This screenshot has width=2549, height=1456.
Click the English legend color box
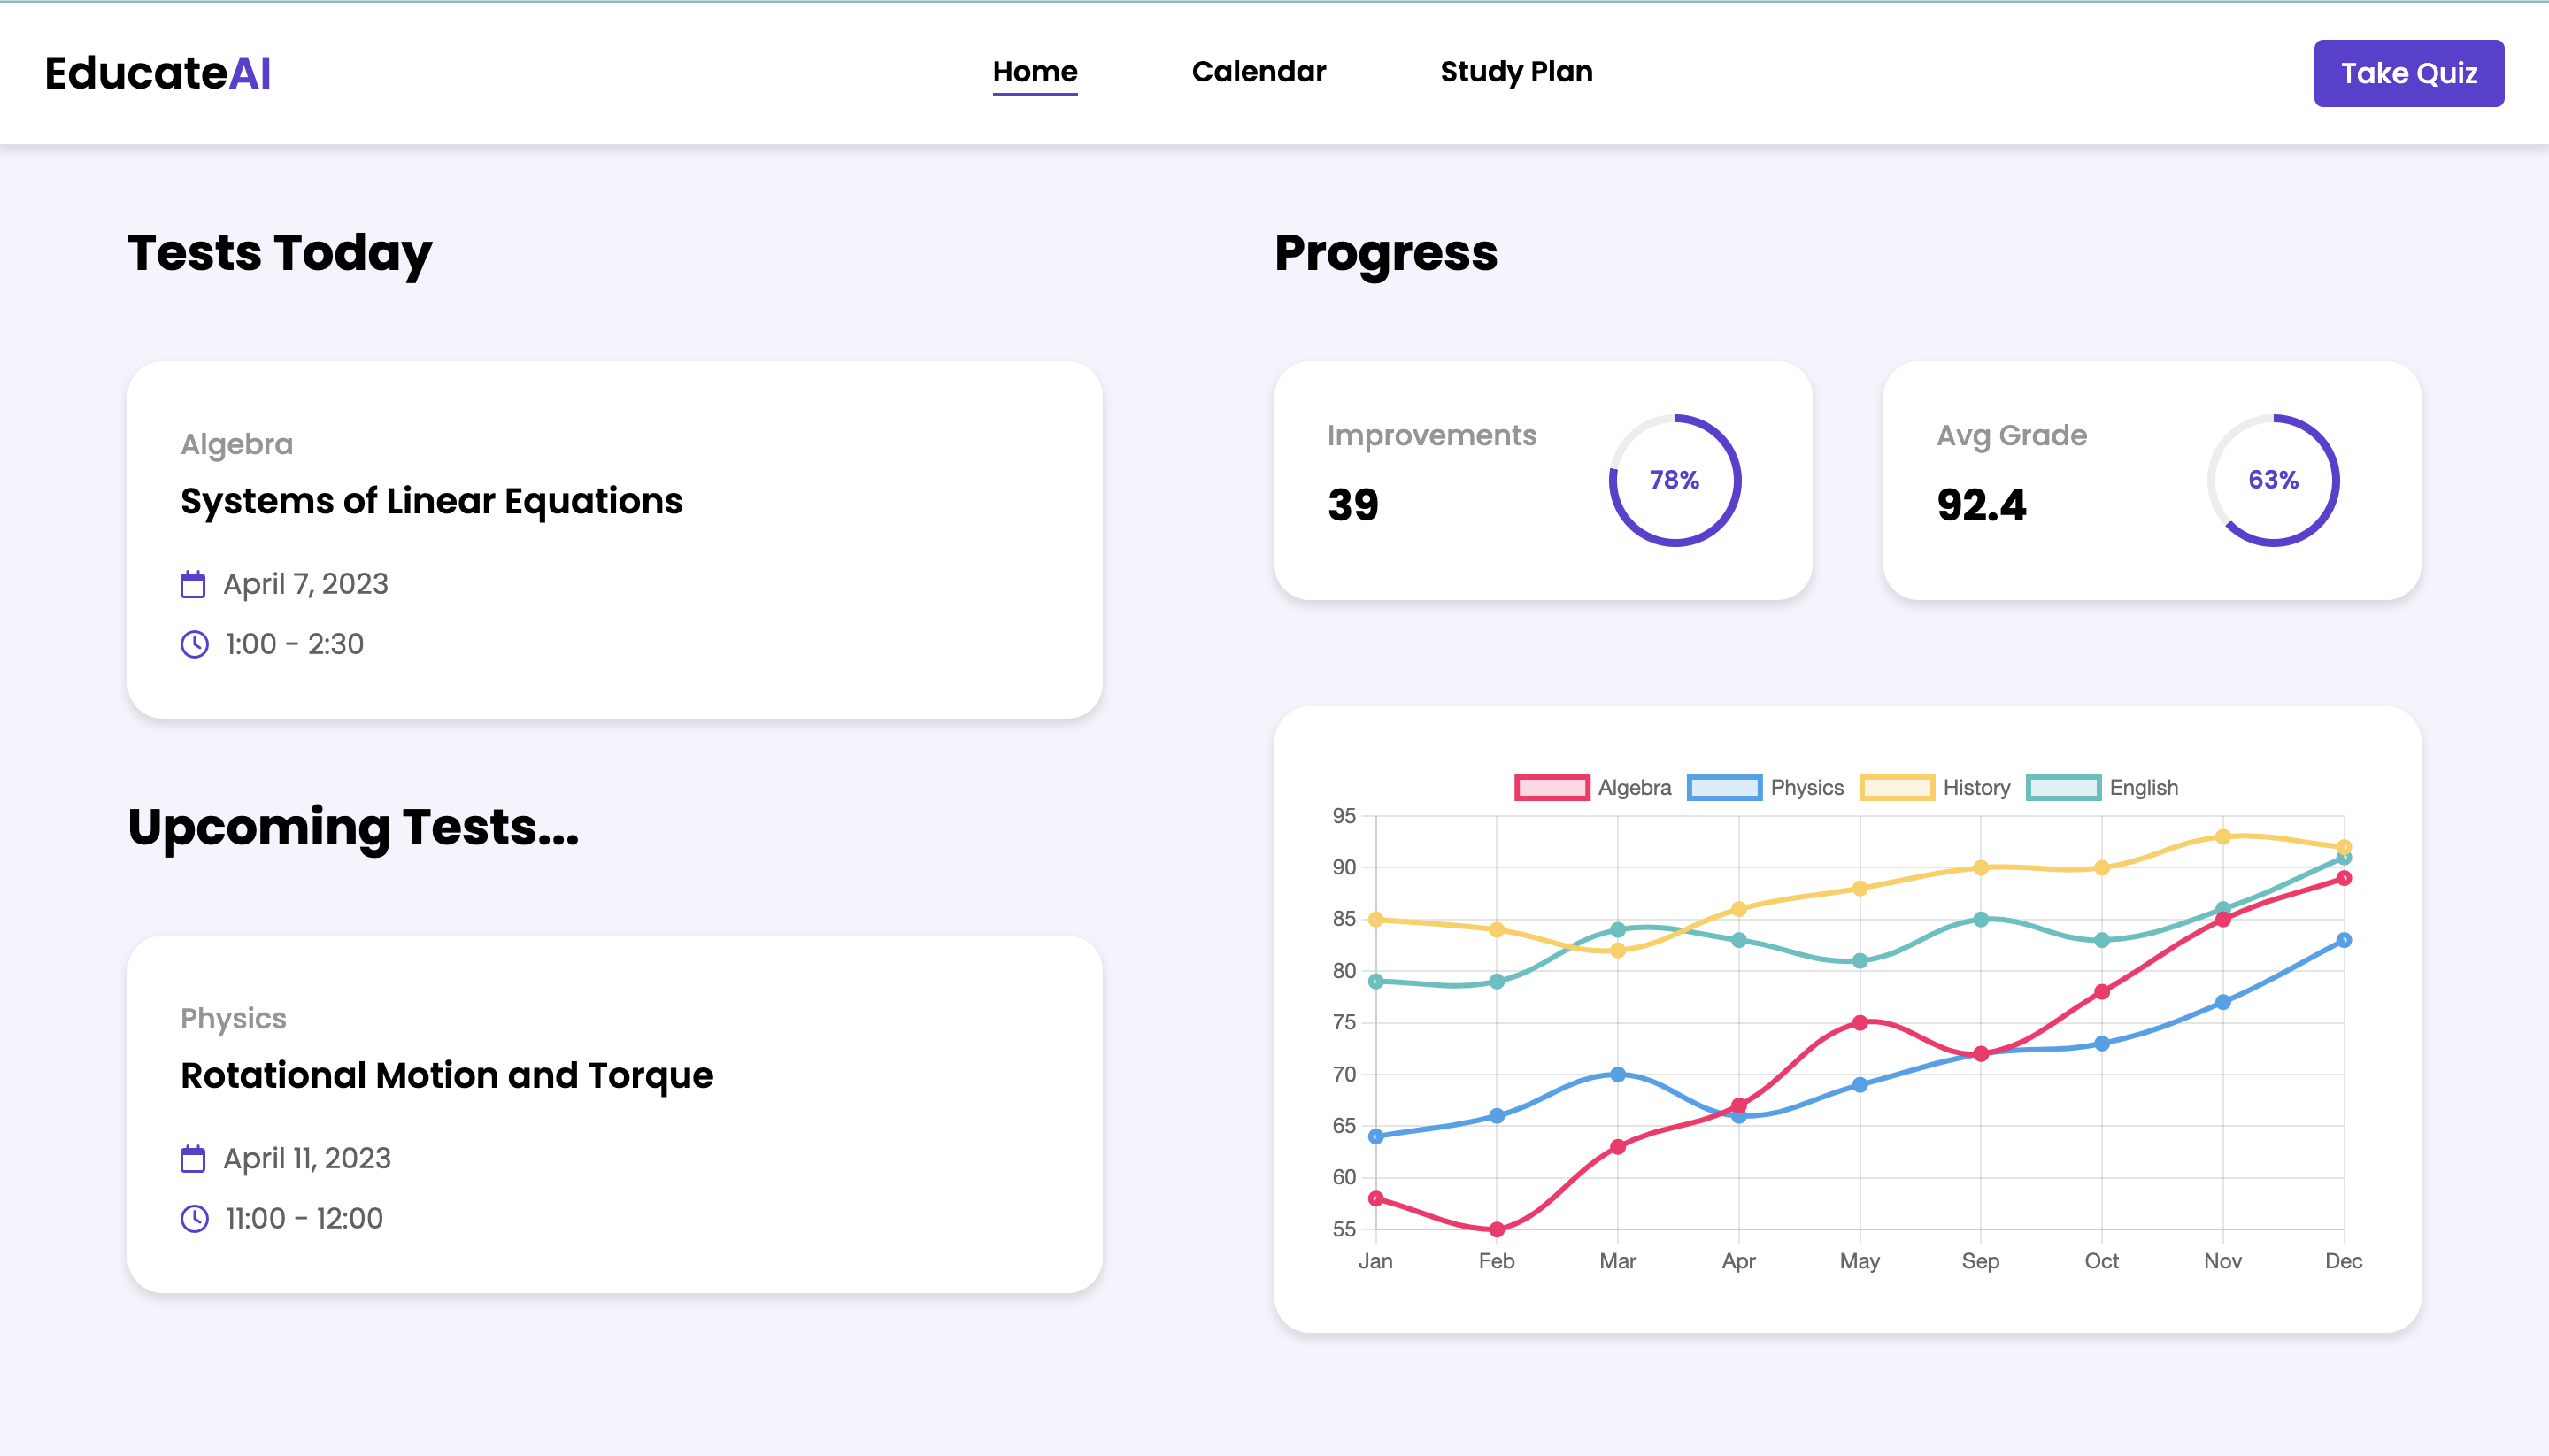2063,788
